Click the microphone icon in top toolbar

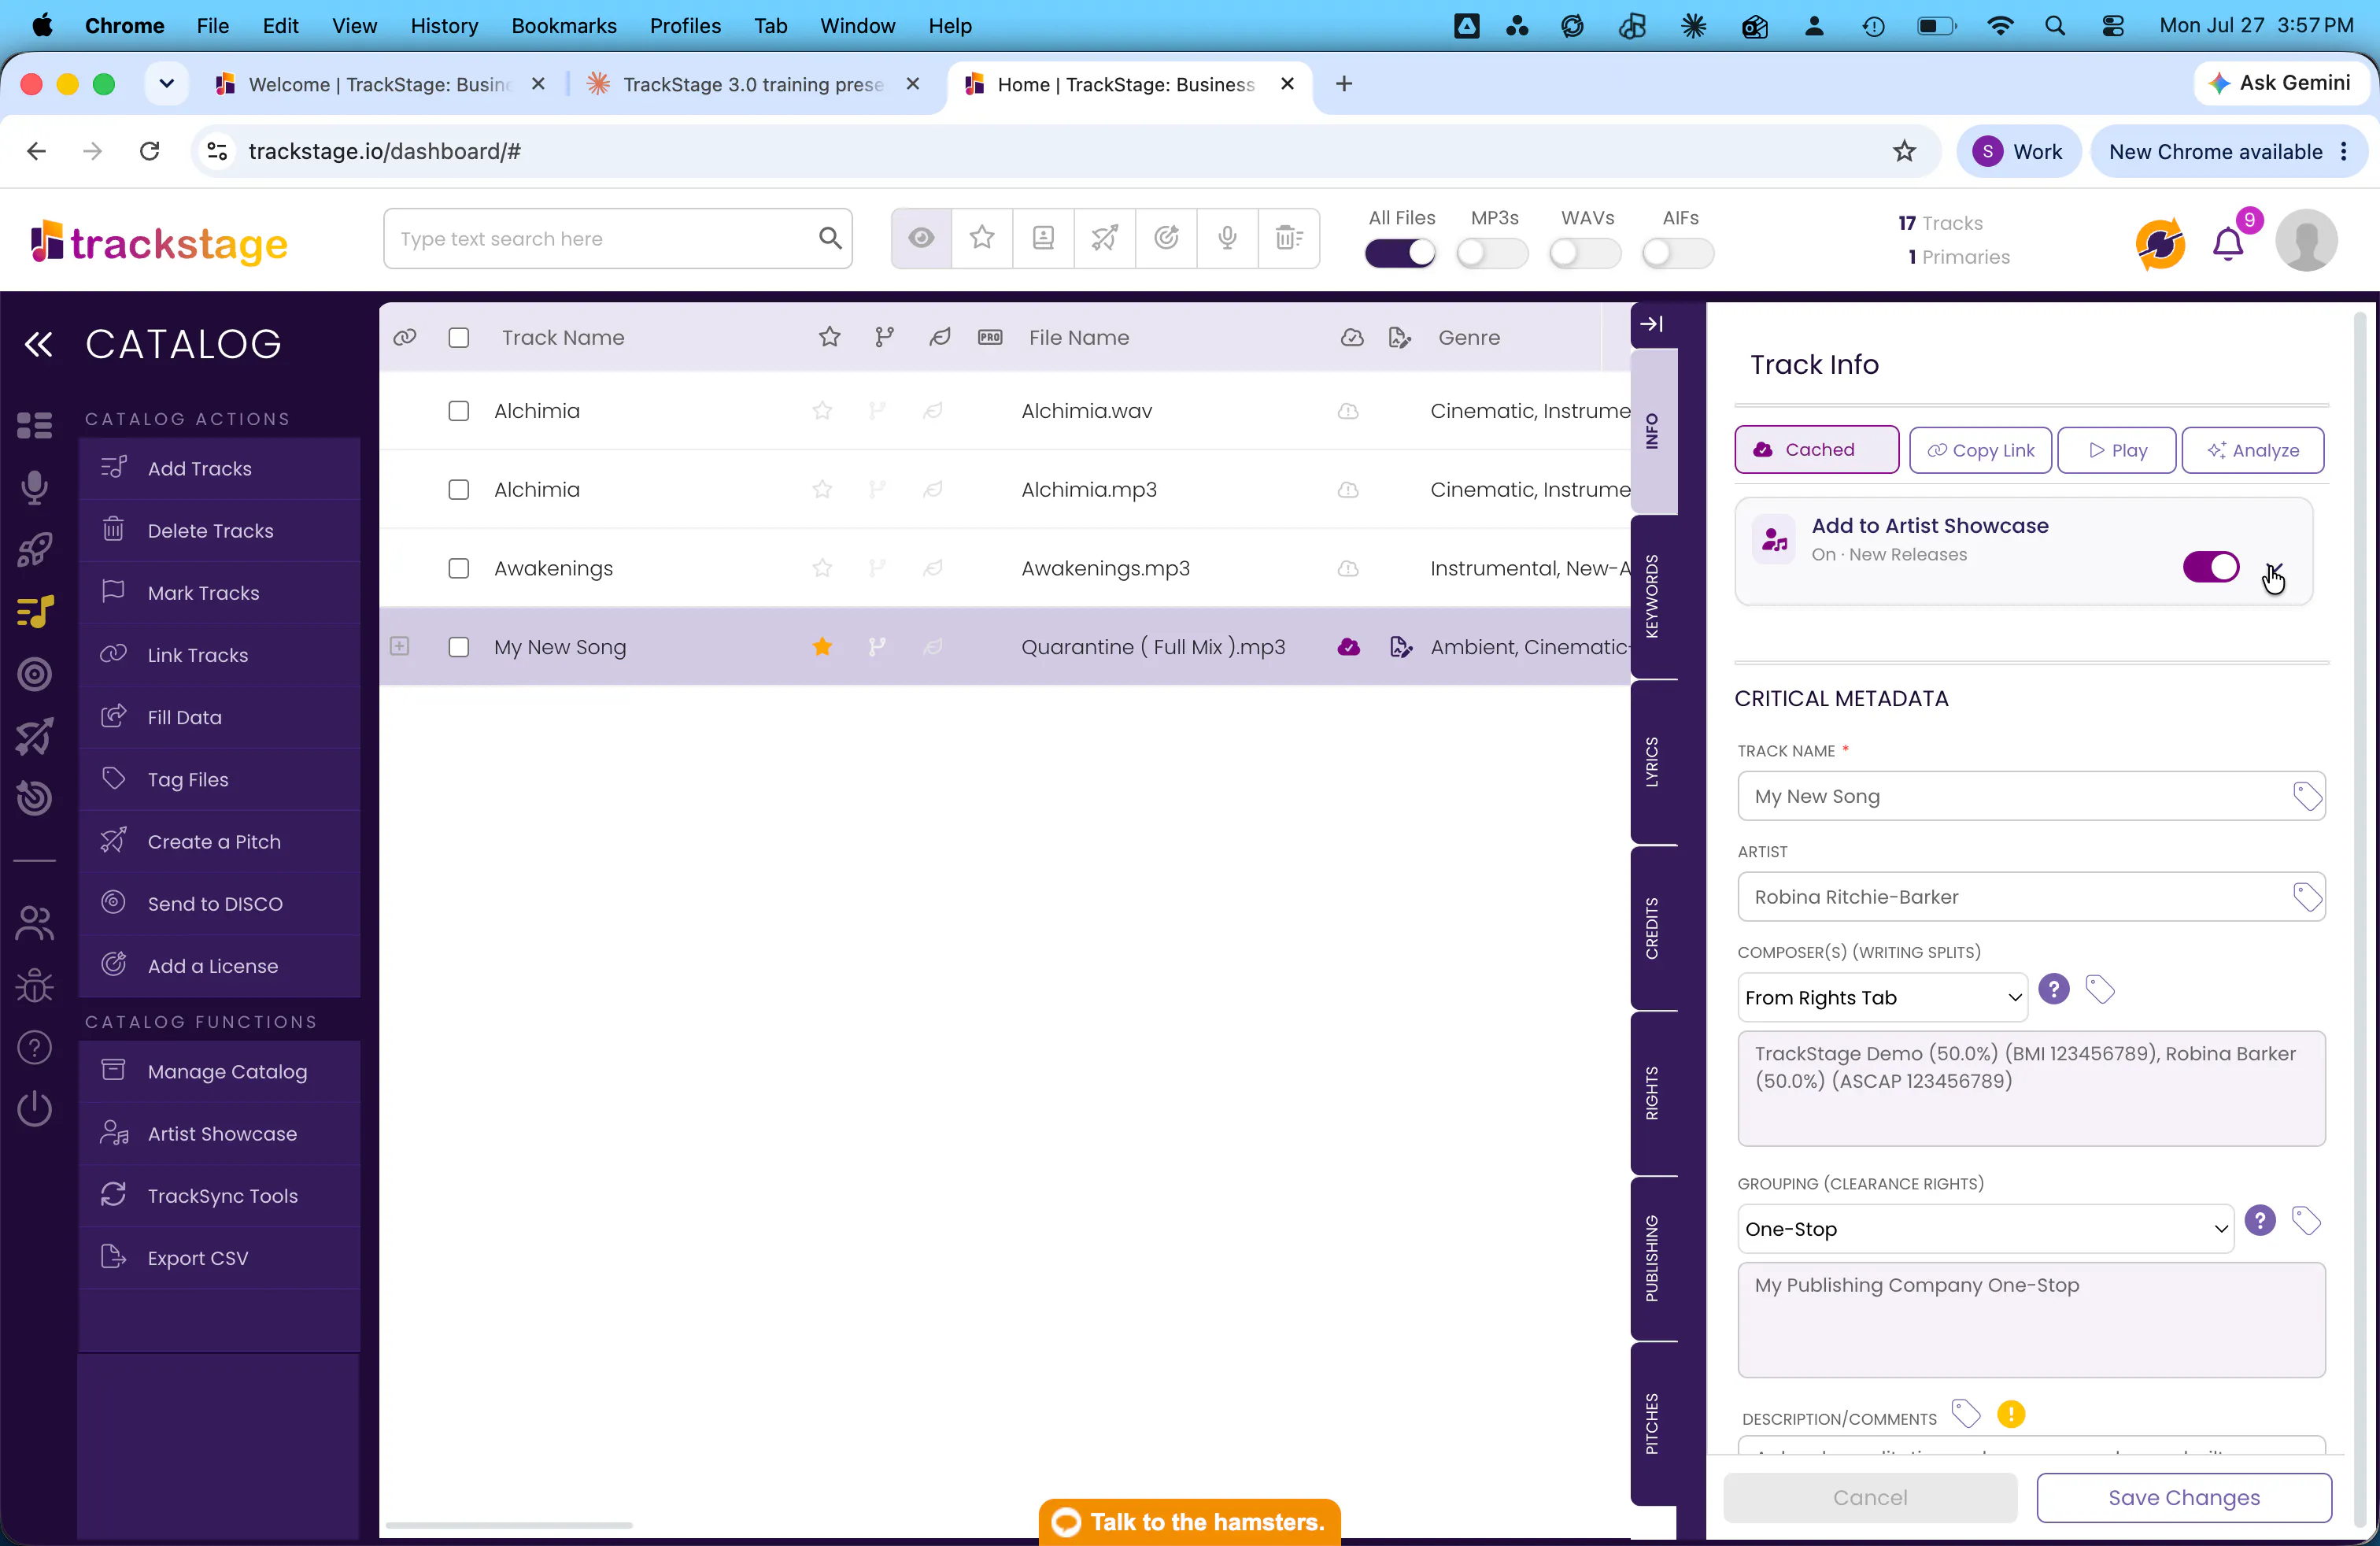click(1227, 238)
